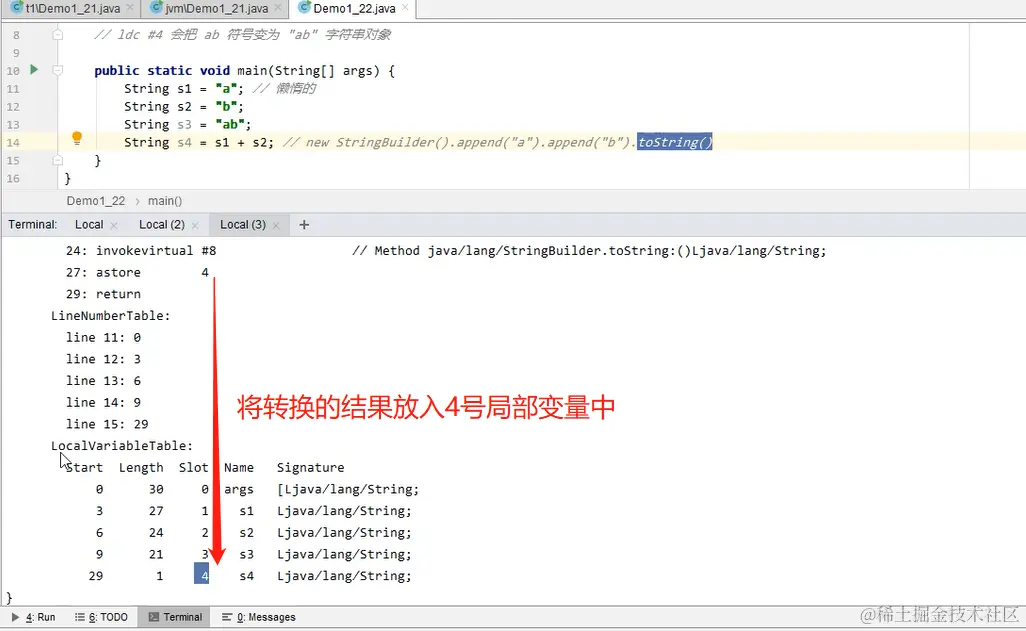Toggle the Terminal panel visibility

tap(174, 617)
